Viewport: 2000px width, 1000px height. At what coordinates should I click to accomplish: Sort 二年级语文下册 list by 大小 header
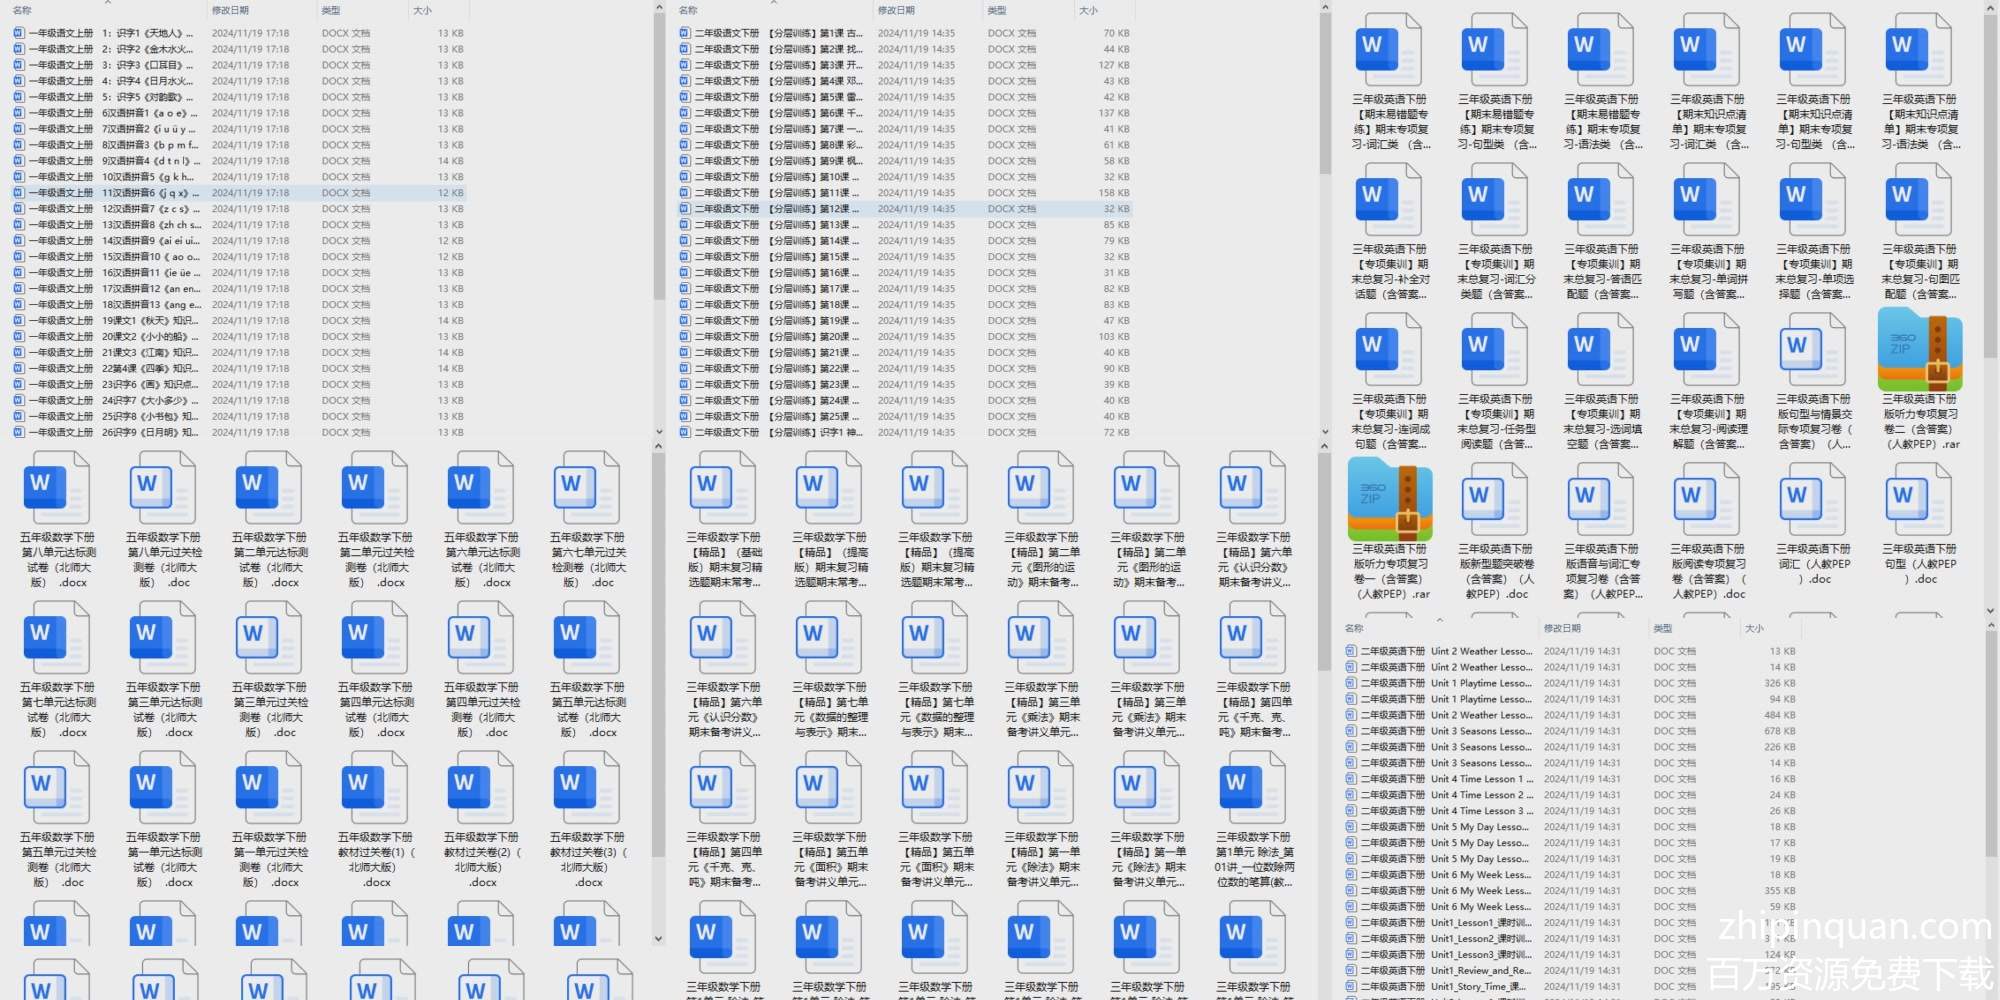point(1089,10)
